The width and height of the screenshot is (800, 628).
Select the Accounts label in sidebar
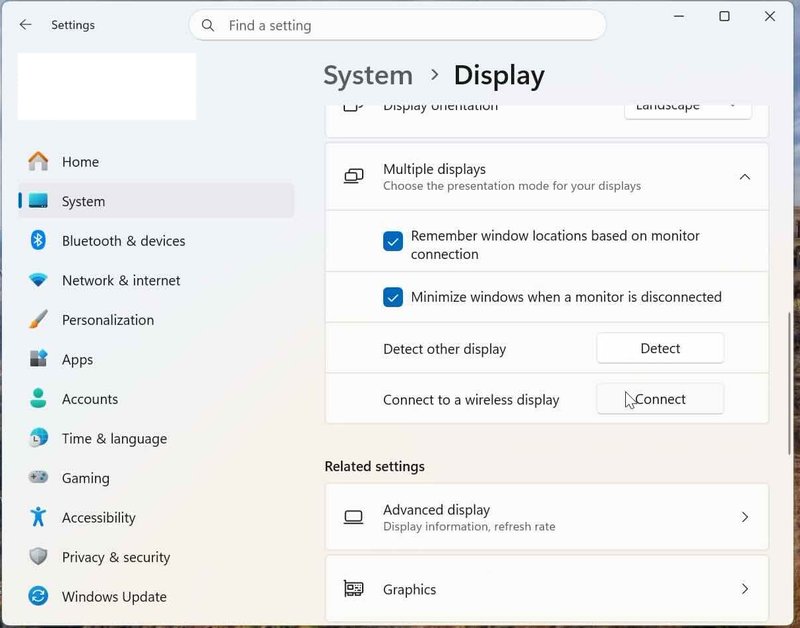pyautogui.click(x=90, y=399)
